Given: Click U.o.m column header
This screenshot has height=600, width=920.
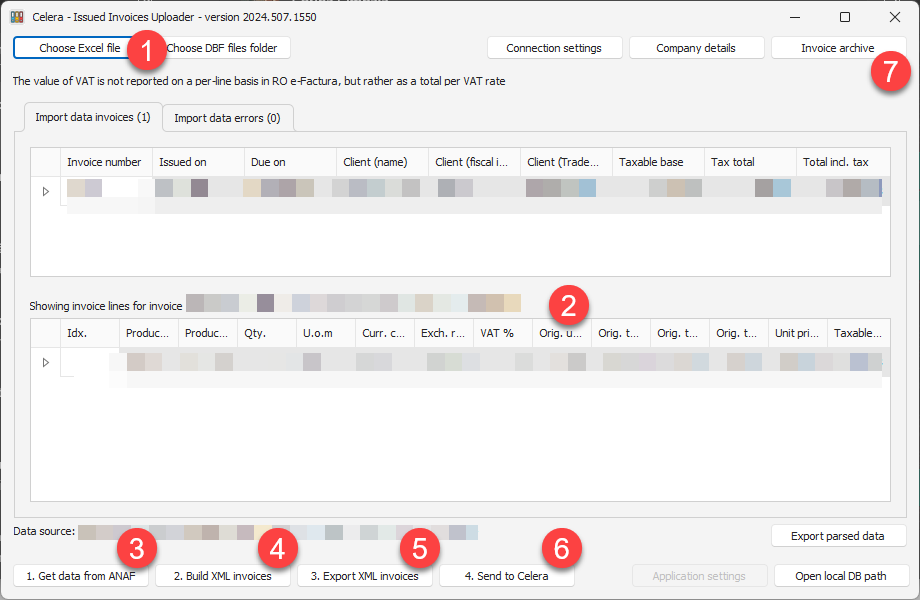Looking at the screenshot, I should click(x=326, y=333).
